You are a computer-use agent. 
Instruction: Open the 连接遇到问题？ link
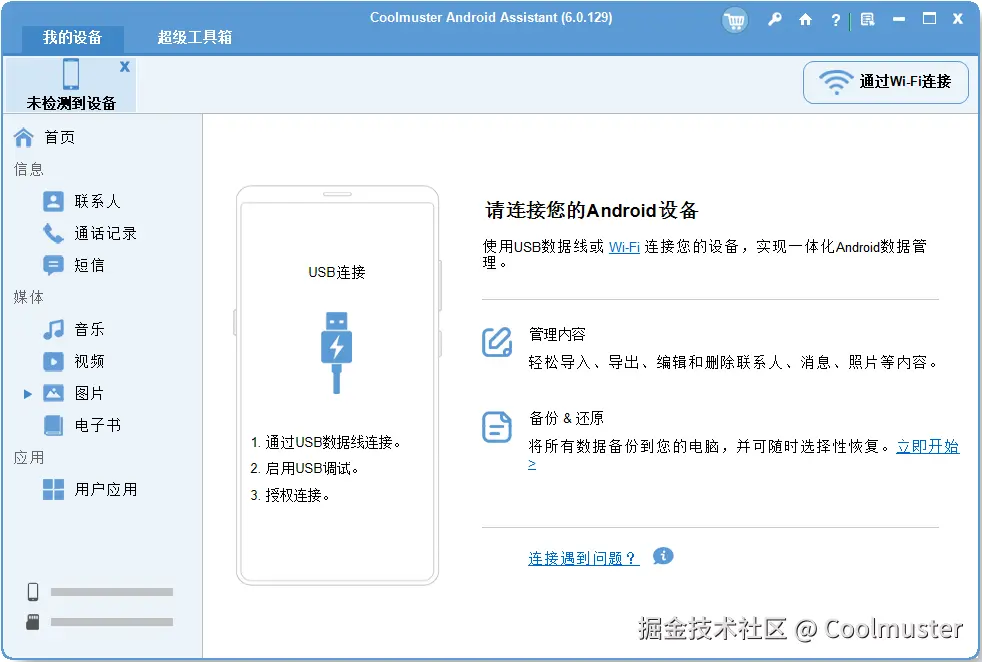point(583,558)
